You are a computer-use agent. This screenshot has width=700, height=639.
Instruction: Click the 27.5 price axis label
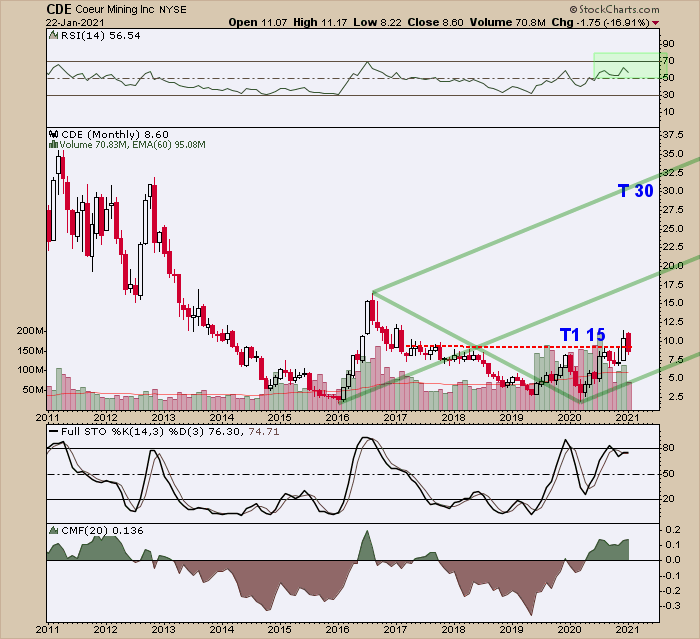tap(673, 210)
